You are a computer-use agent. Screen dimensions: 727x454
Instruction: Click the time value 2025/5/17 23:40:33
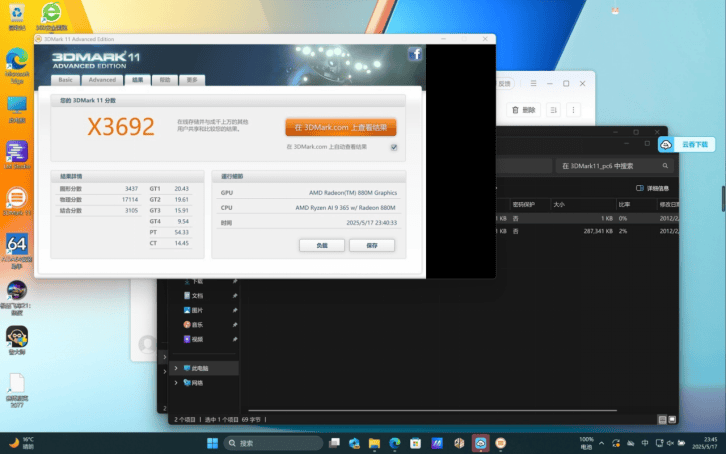pos(371,223)
